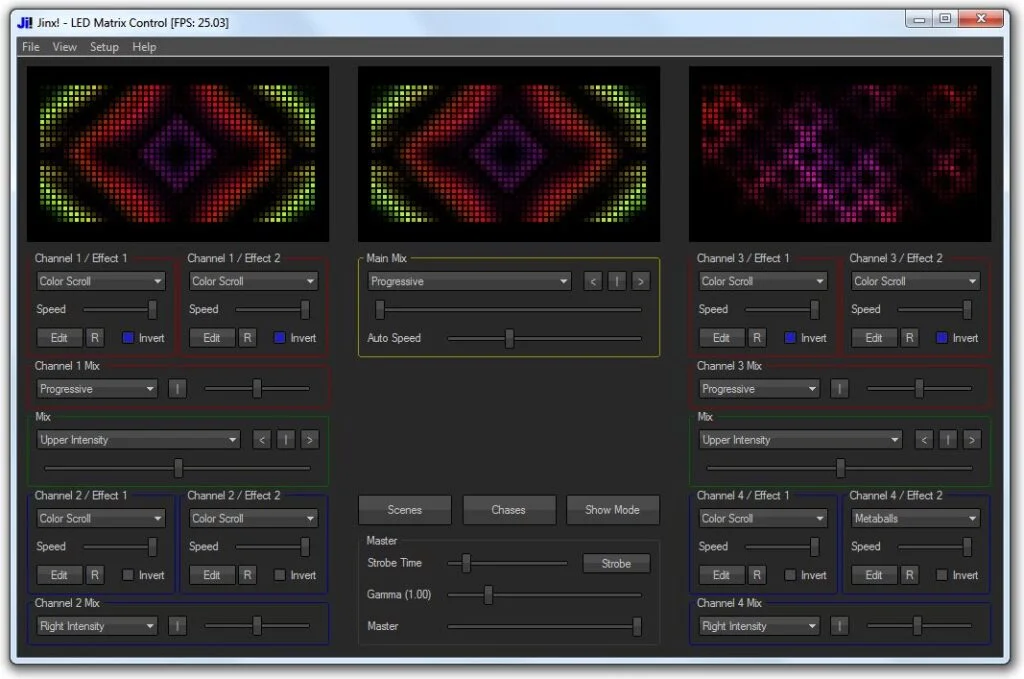Open Channel 3 Mix Progressive dropdown
The image size is (1024, 679).
click(x=759, y=389)
